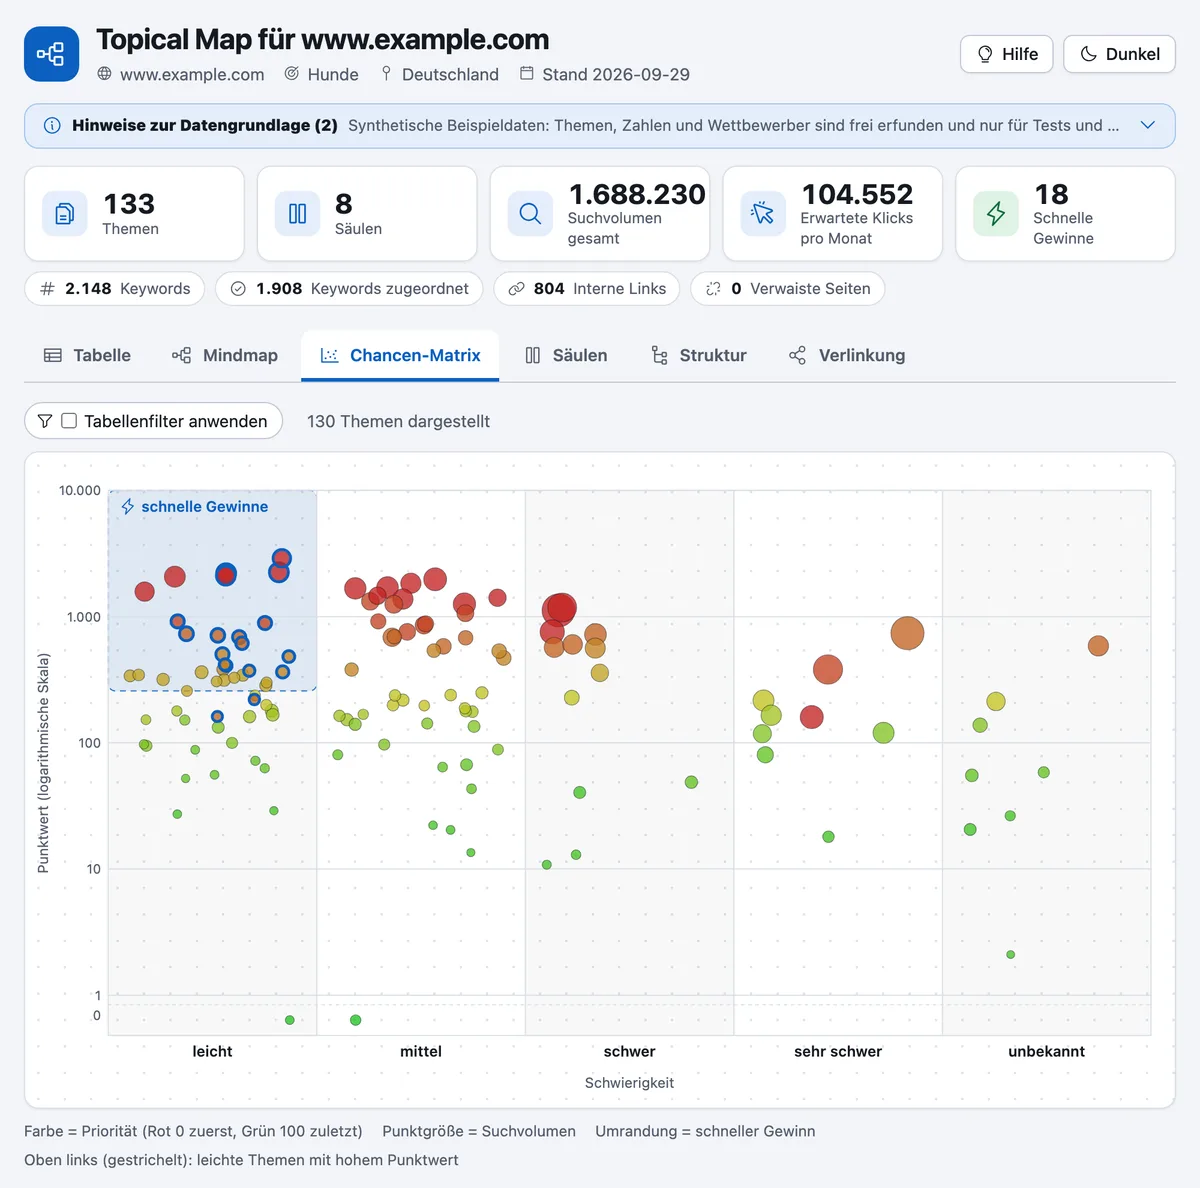Switch to the Mindmap tab
This screenshot has width=1200, height=1188.
tap(225, 355)
